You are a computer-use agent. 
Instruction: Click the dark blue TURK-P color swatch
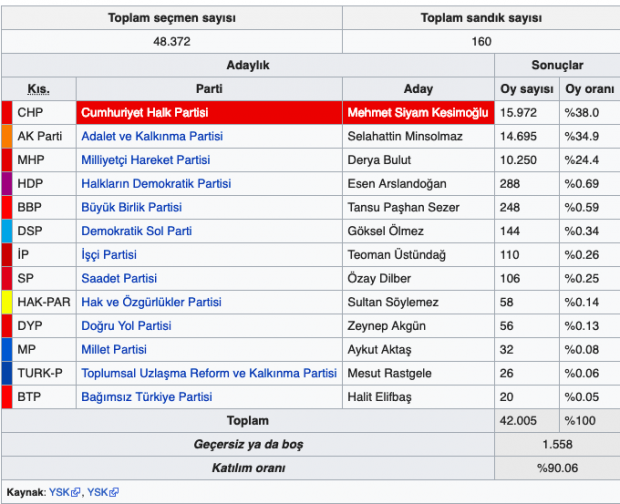click(7, 374)
